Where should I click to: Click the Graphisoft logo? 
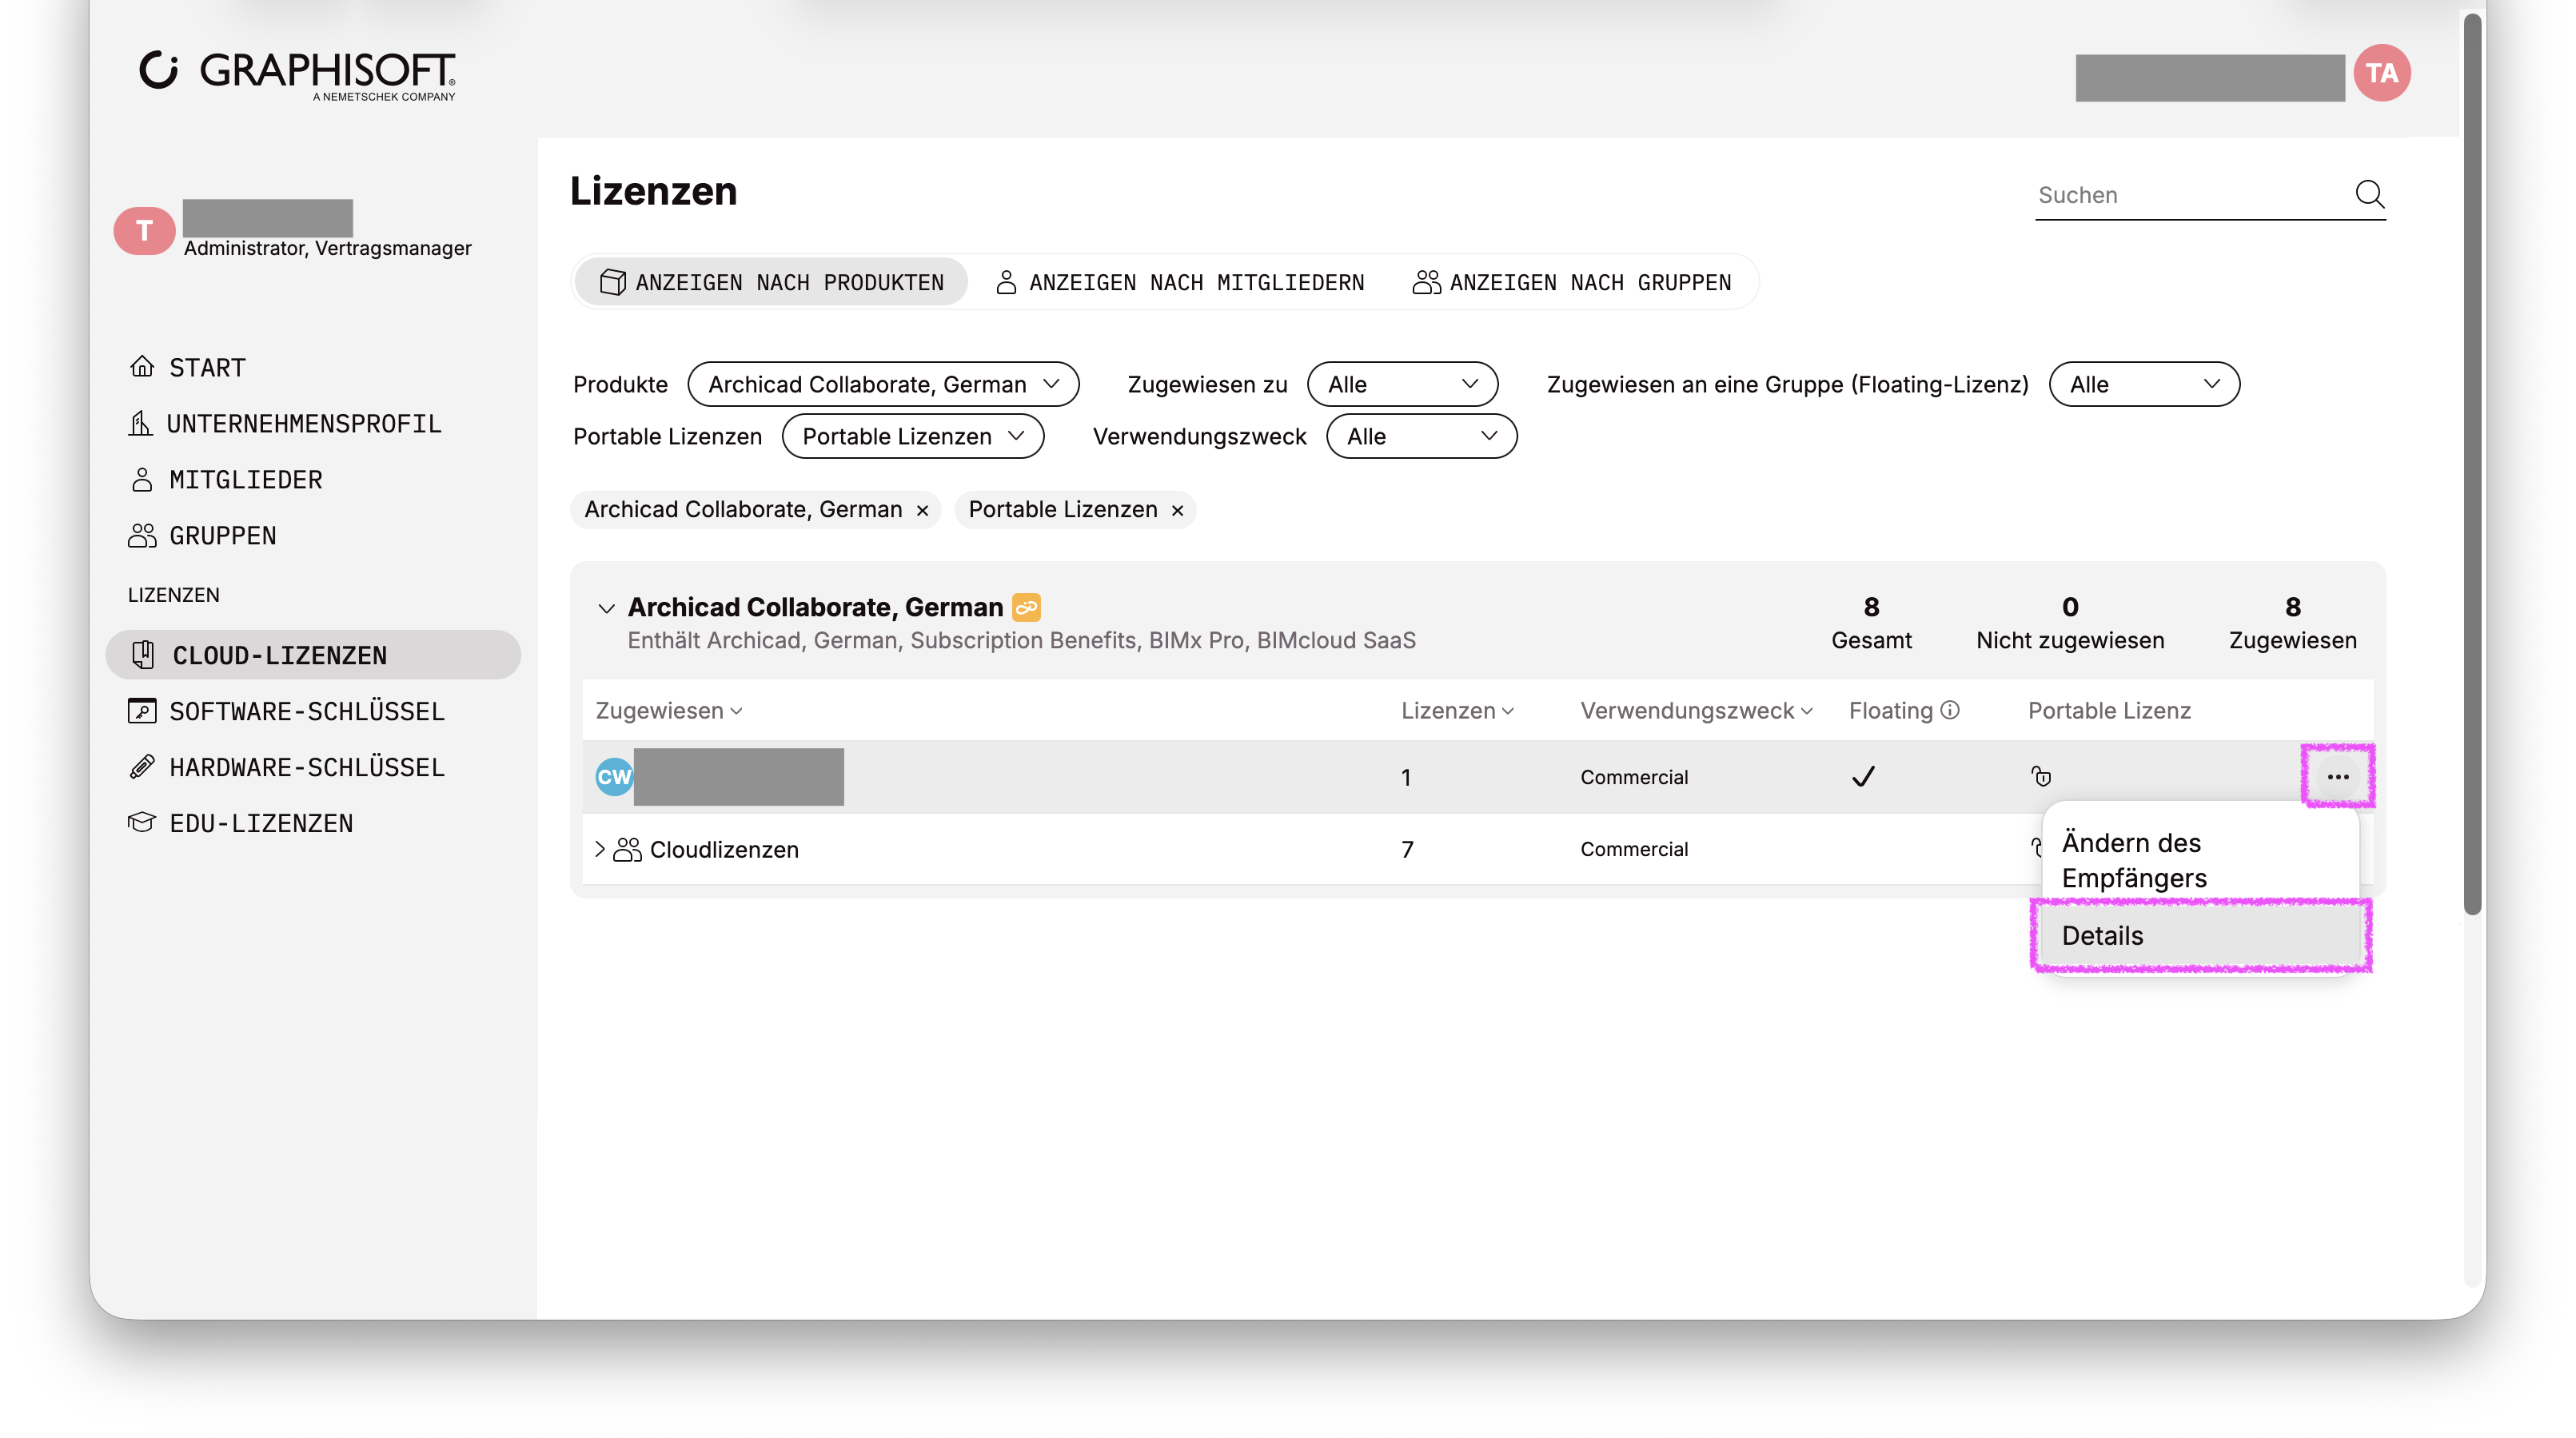(297, 75)
